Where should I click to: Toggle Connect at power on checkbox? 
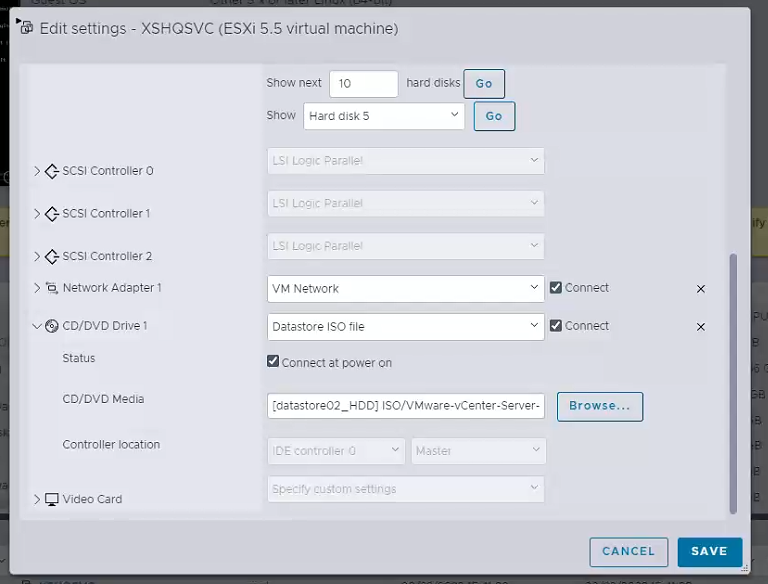tap(273, 362)
